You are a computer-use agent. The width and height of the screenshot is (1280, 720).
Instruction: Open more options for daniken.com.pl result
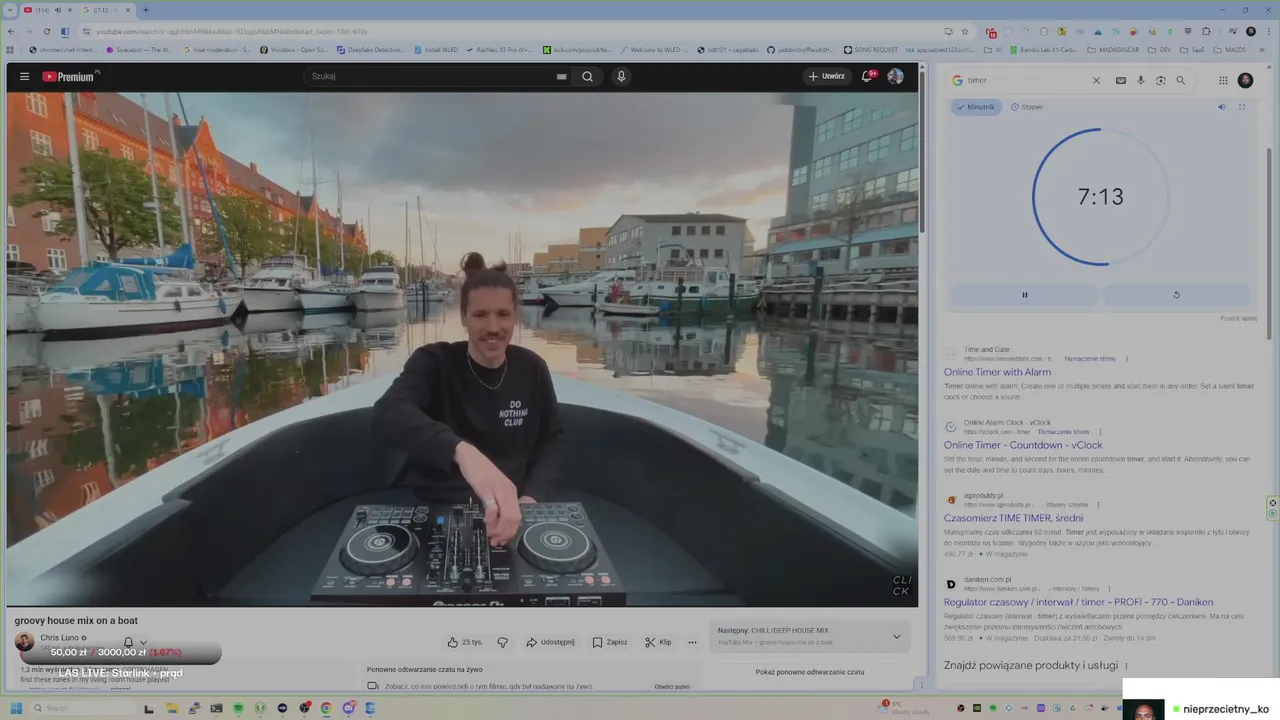coord(1109,588)
